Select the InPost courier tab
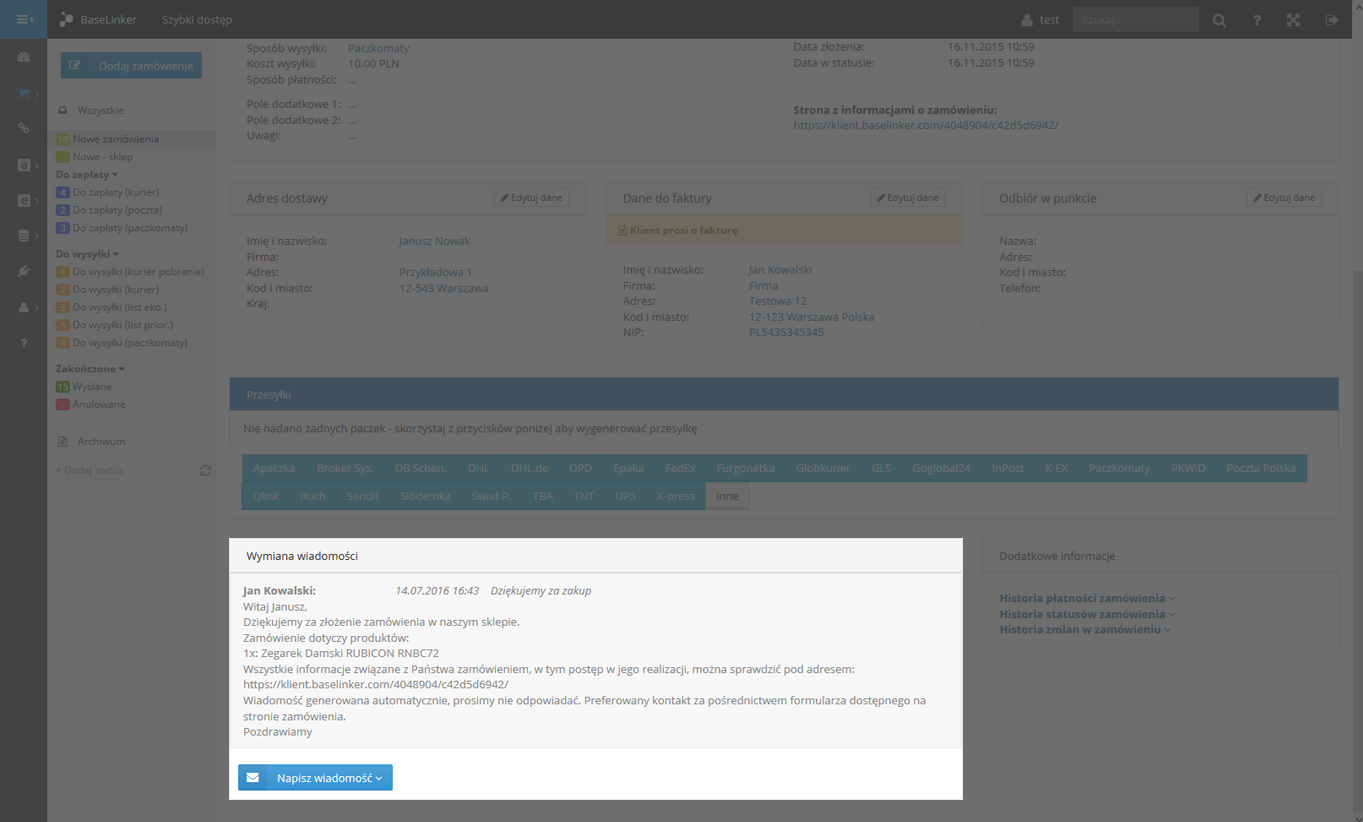The height and width of the screenshot is (822, 1363). click(x=1007, y=468)
